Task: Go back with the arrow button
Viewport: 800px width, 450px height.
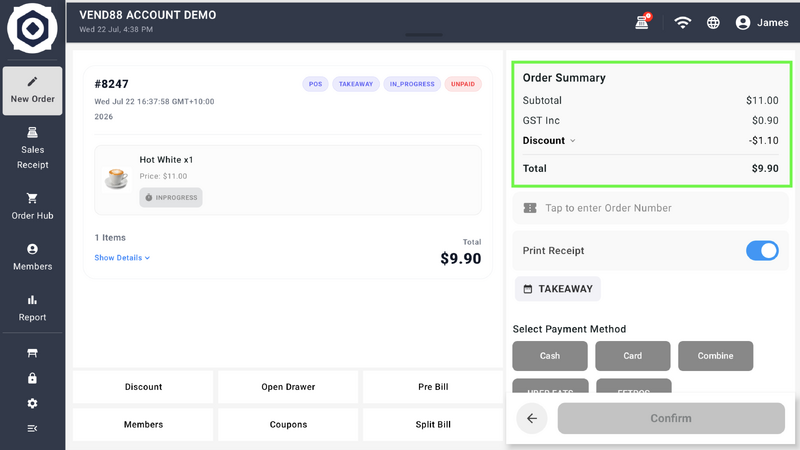Action: pos(532,418)
